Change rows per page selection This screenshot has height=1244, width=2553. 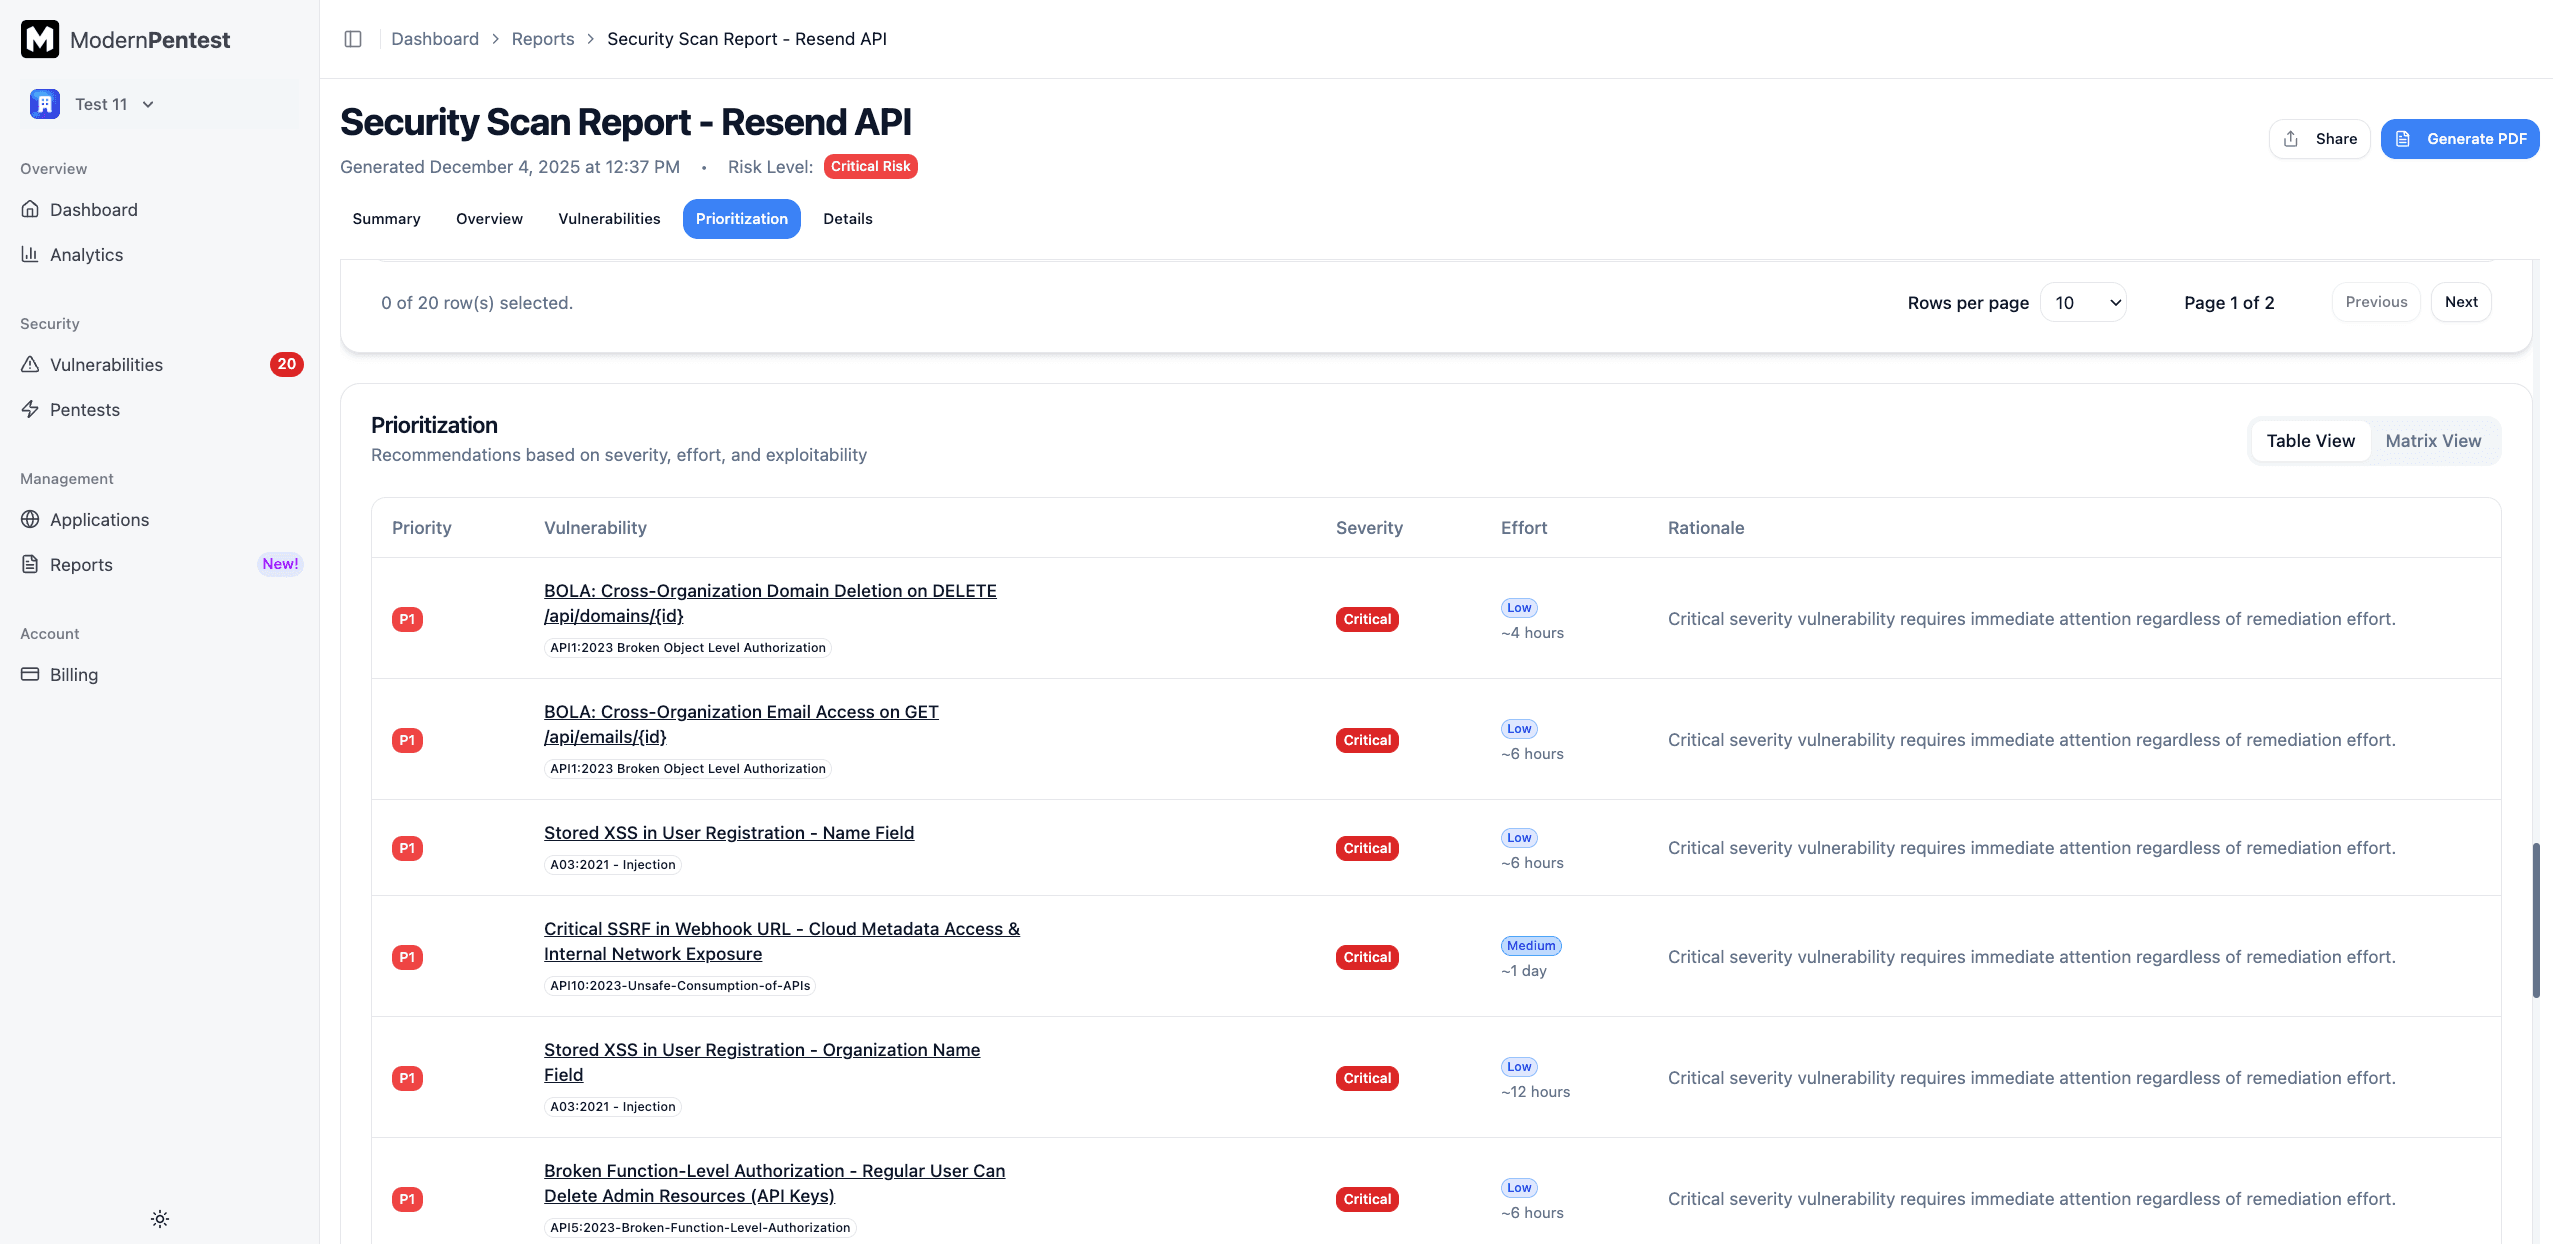click(x=2084, y=301)
